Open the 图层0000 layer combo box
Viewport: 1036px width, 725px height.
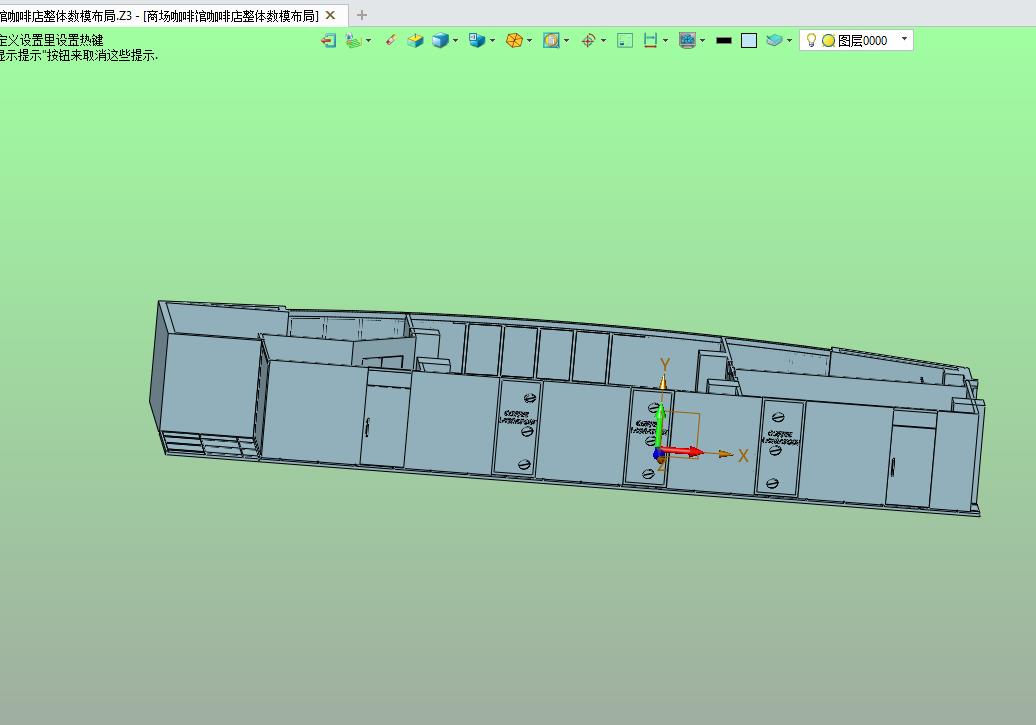pos(856,40)
